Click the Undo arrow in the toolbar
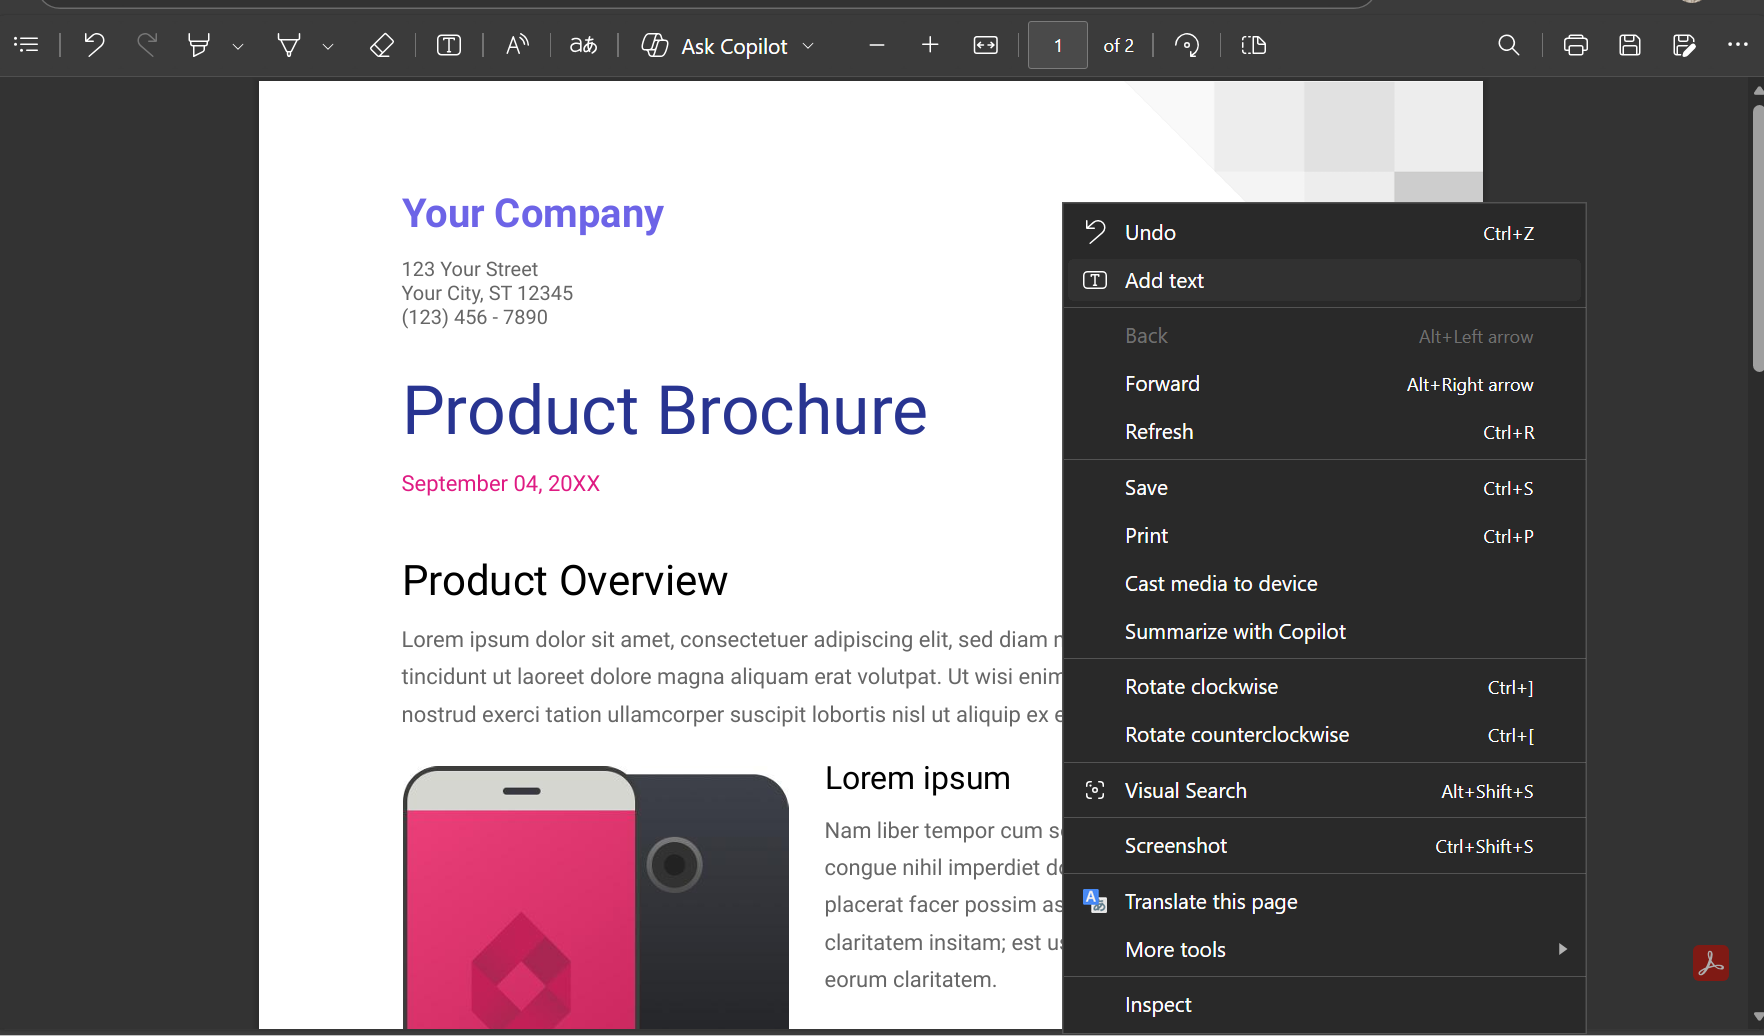The image size is (1764, 1036). pyautogui.click(x=94, y=45)
